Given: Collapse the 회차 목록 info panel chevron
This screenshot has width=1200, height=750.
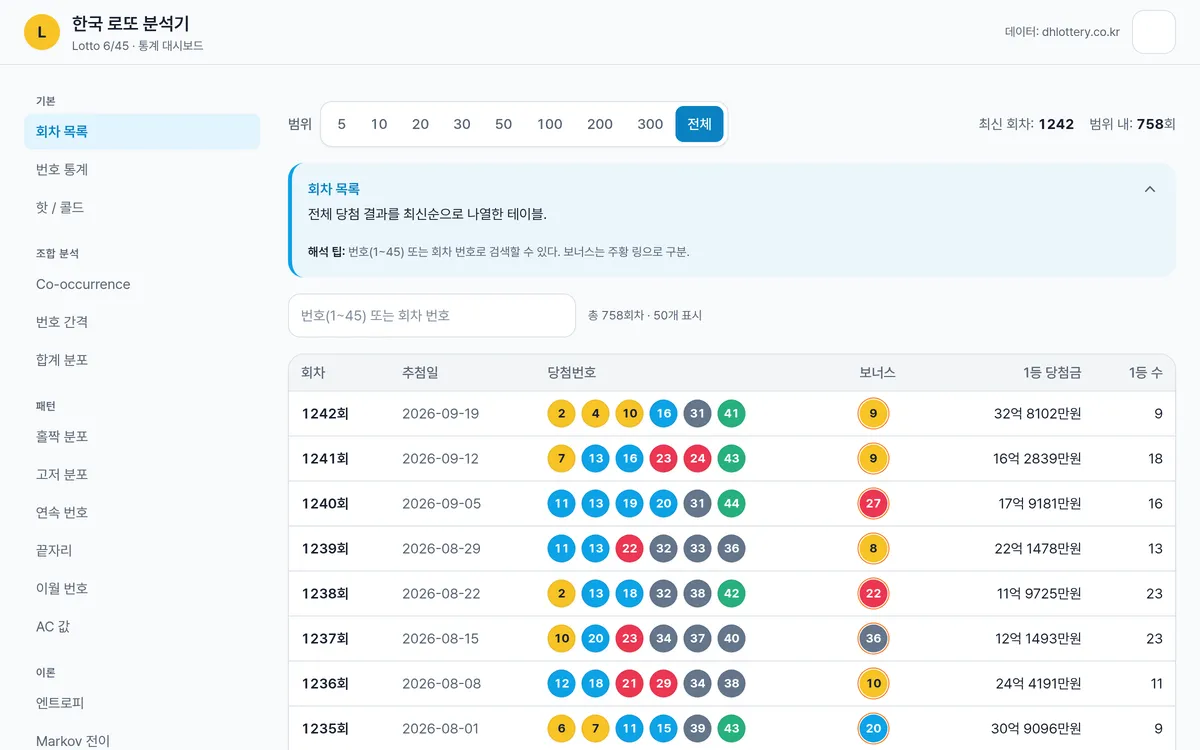Looking at the screenshot, I should 1150,189.
